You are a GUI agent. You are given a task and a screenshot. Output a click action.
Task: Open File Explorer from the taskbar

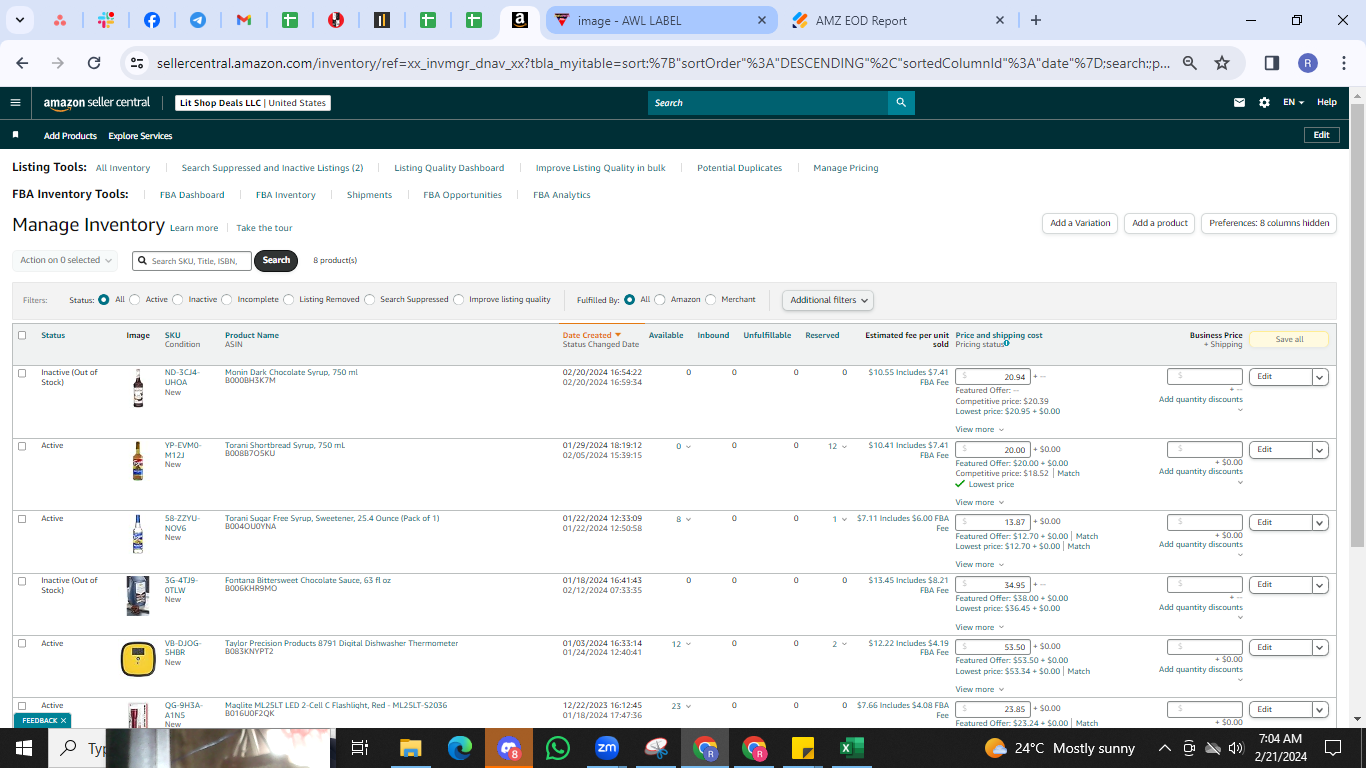pos(411,748)
